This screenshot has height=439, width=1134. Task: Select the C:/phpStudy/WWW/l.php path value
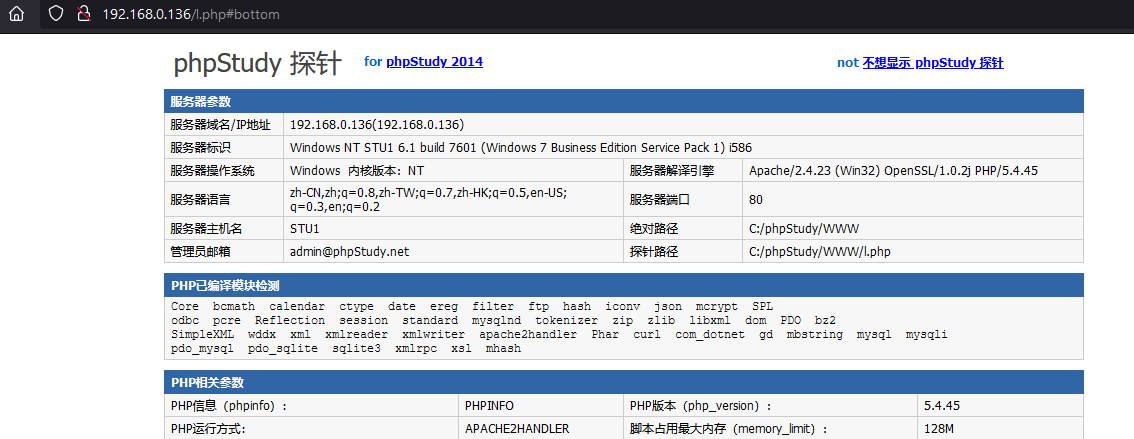(x=819, y=251)
